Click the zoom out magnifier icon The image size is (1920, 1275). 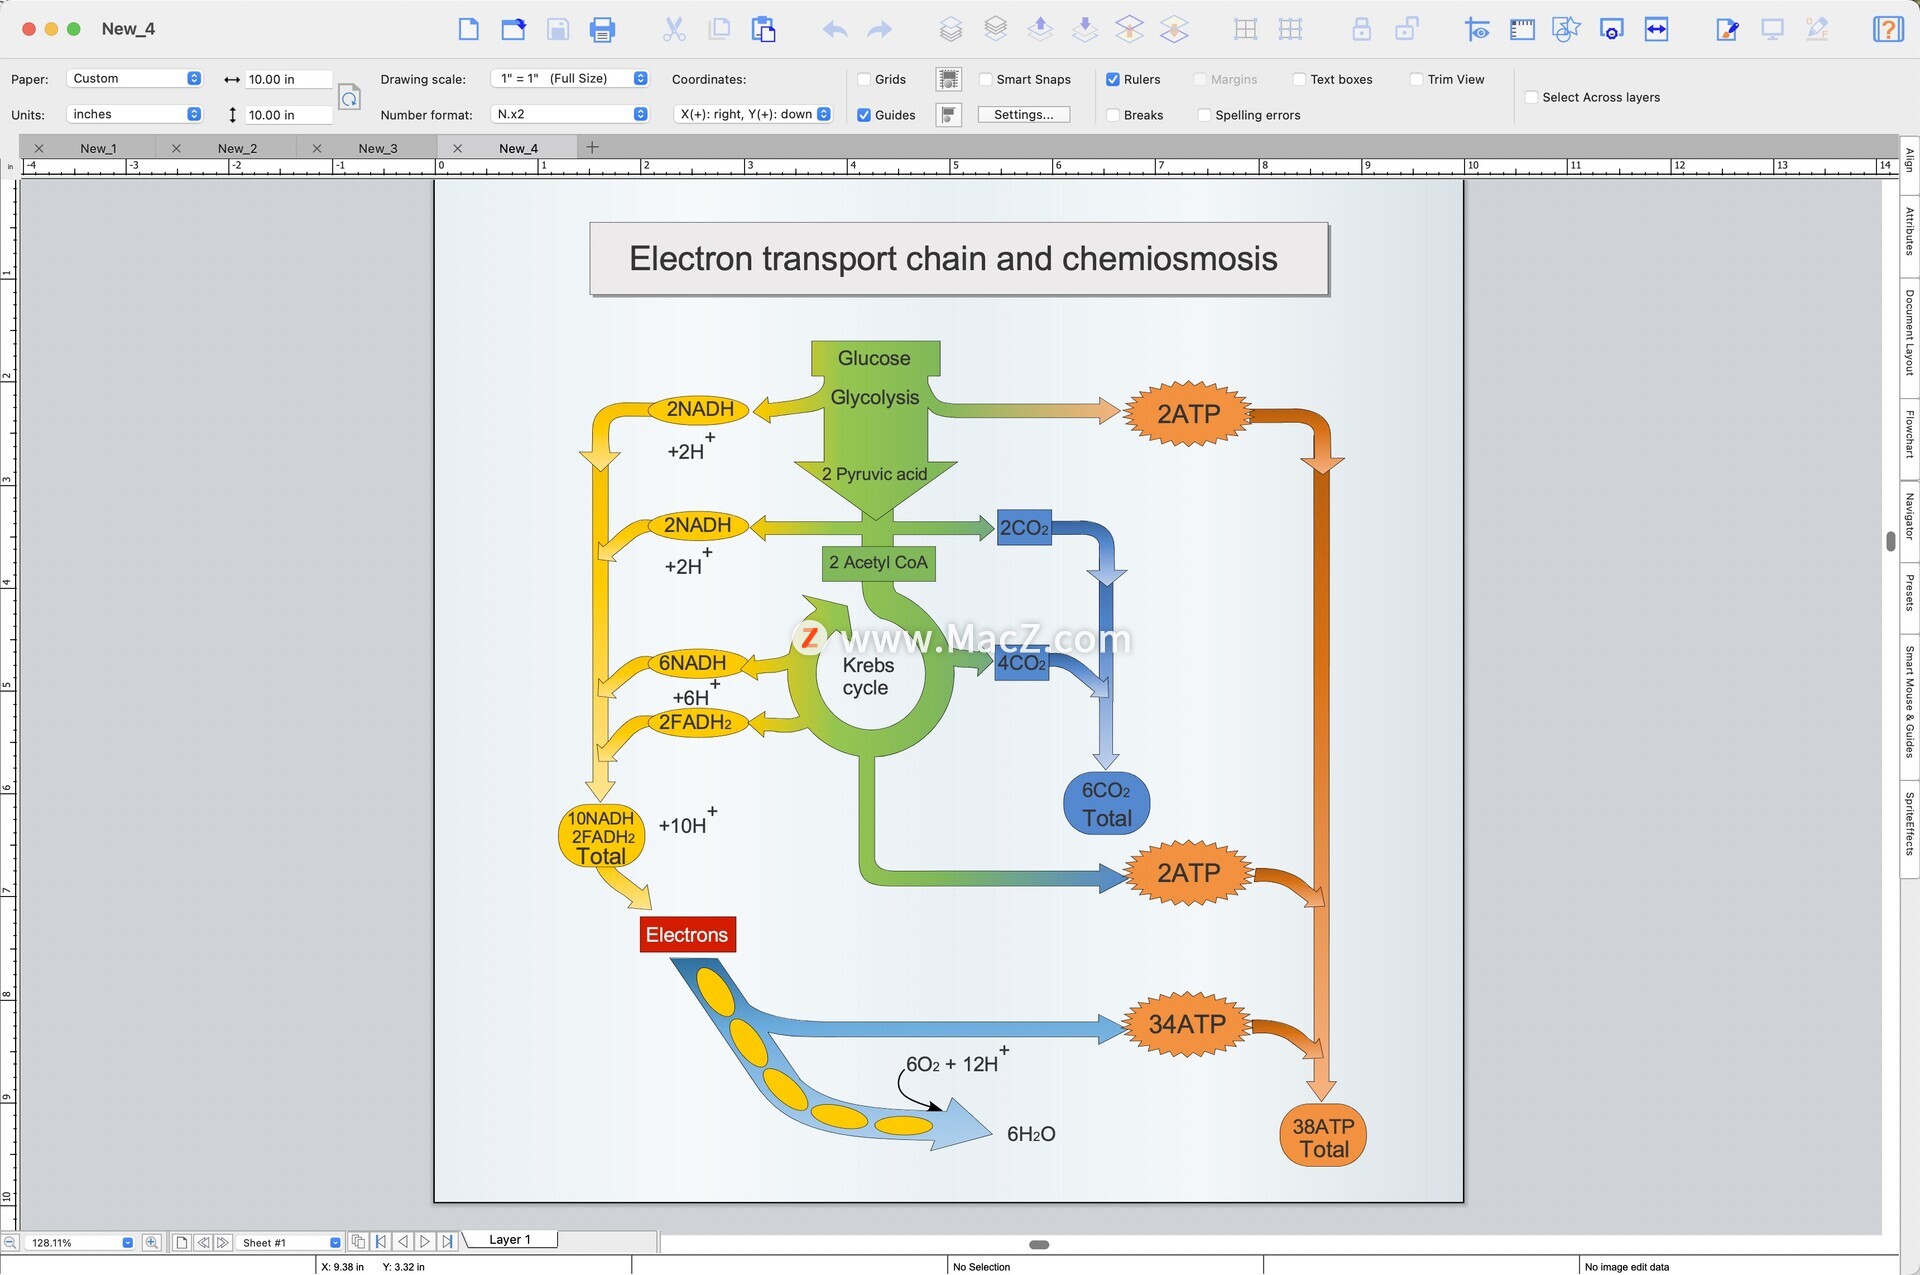click(10, 1242)
